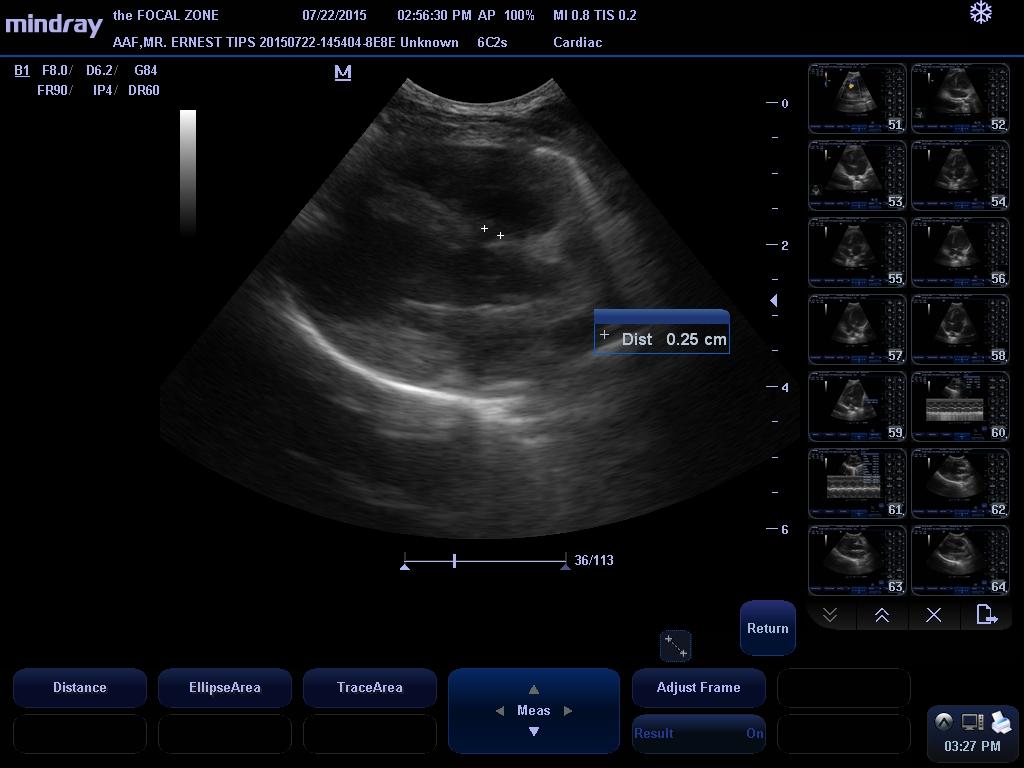Select the B1 image mode indicator
Screen dimensions: 1024x768
coord(22,70)
